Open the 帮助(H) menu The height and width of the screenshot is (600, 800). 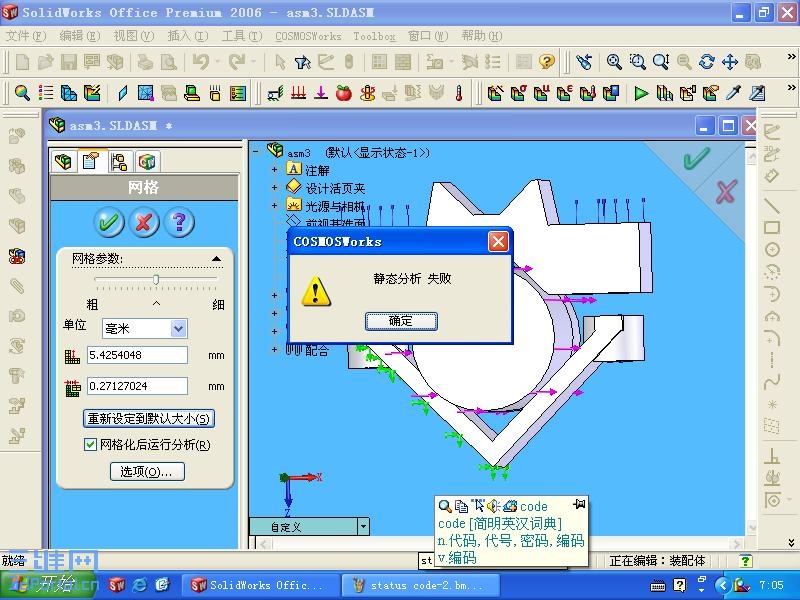click(x=482, y=36)
